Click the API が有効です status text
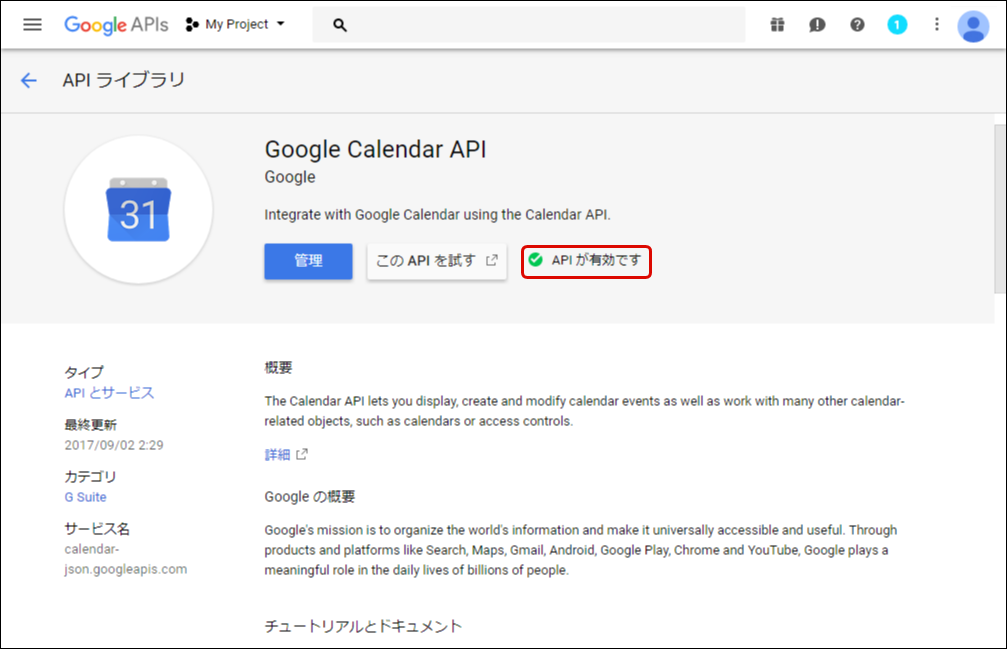The height and width of the screenshot is (649, 1007). [596, 260]
